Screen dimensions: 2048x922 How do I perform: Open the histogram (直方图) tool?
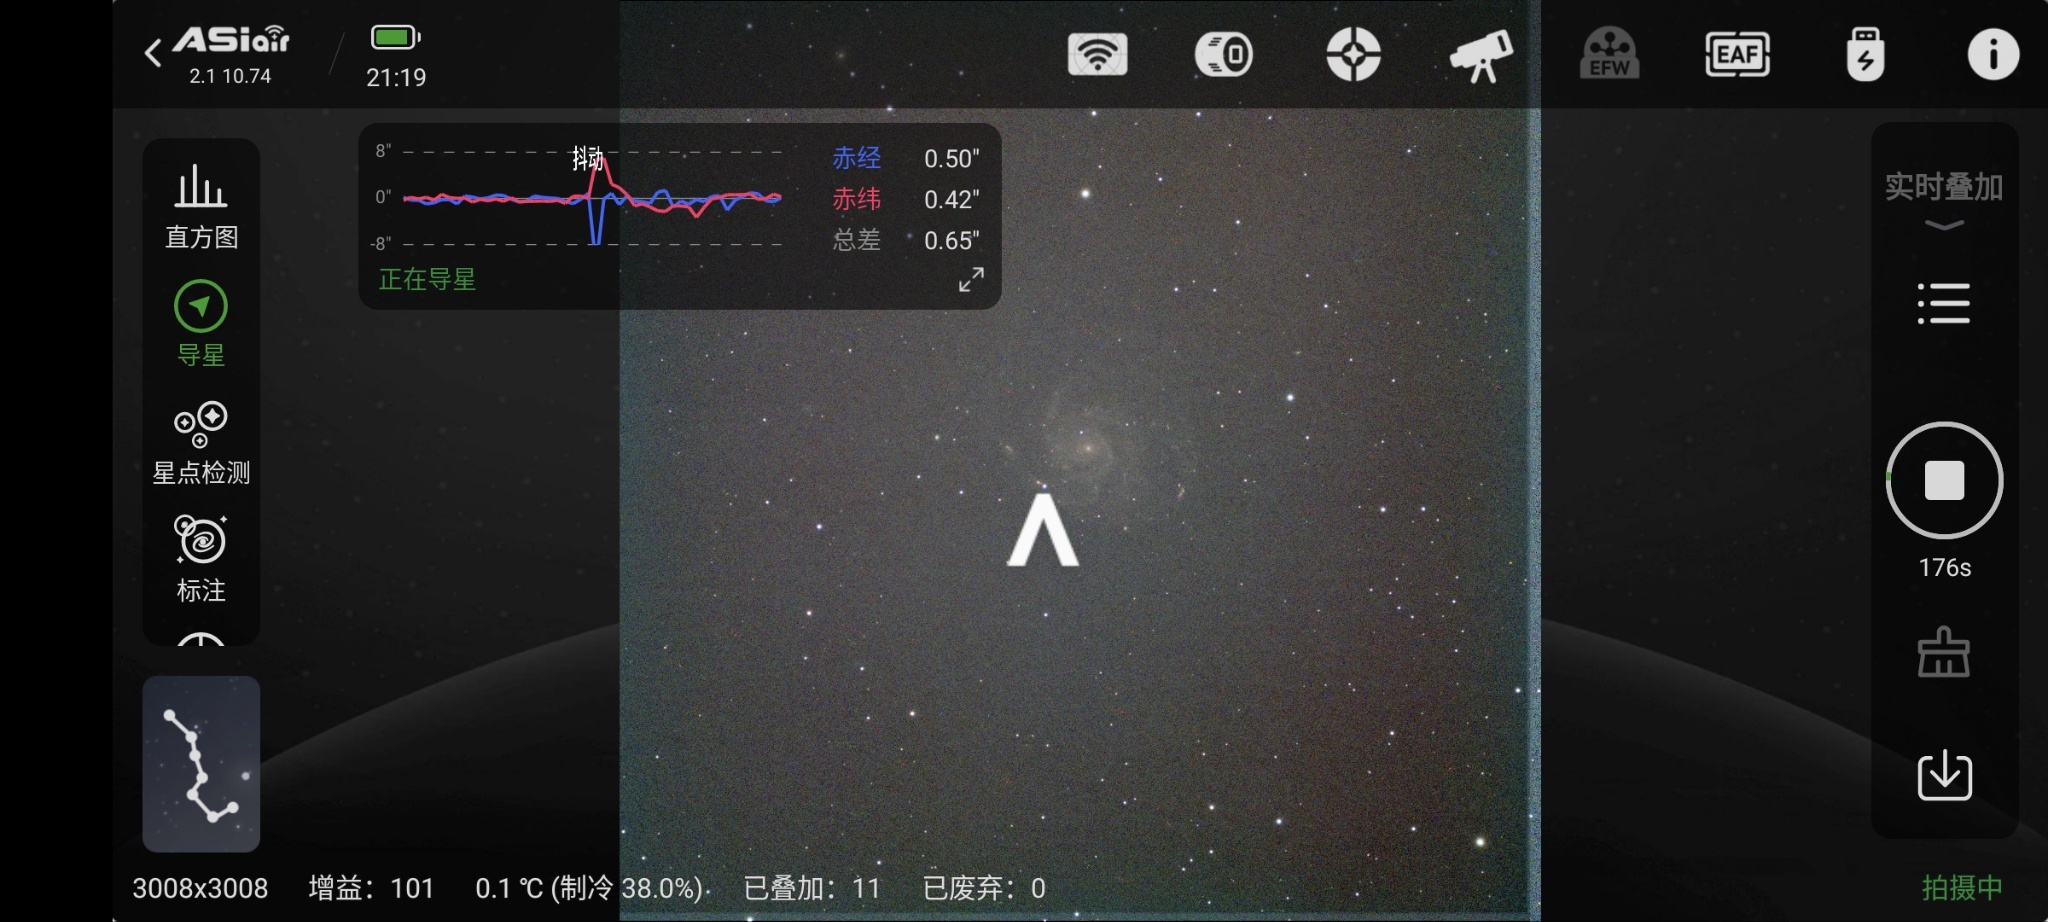click(201, 207)
